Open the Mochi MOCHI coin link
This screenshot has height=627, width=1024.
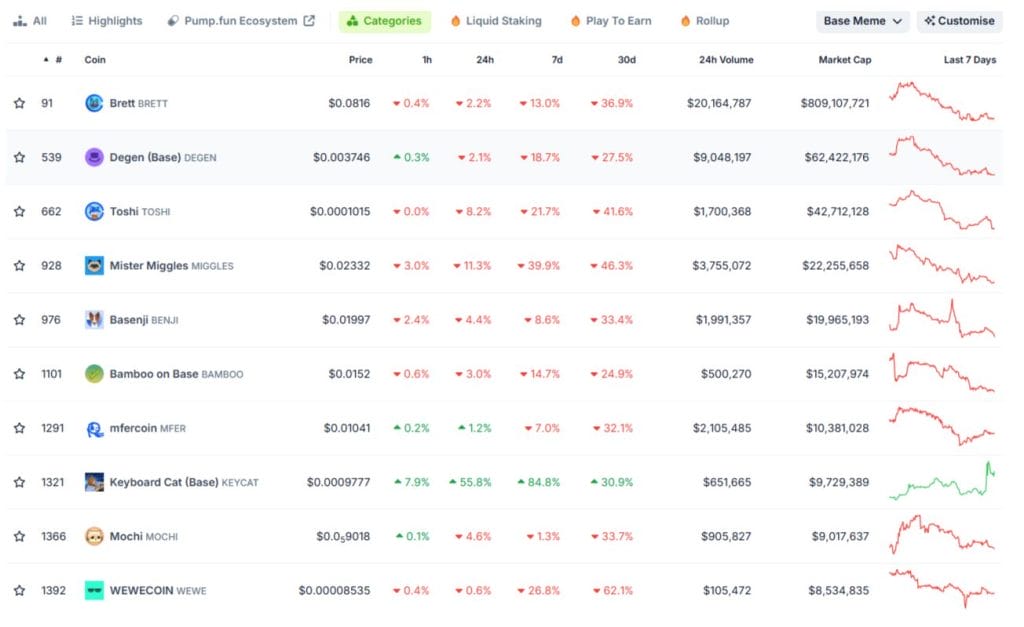click(144, 536)
